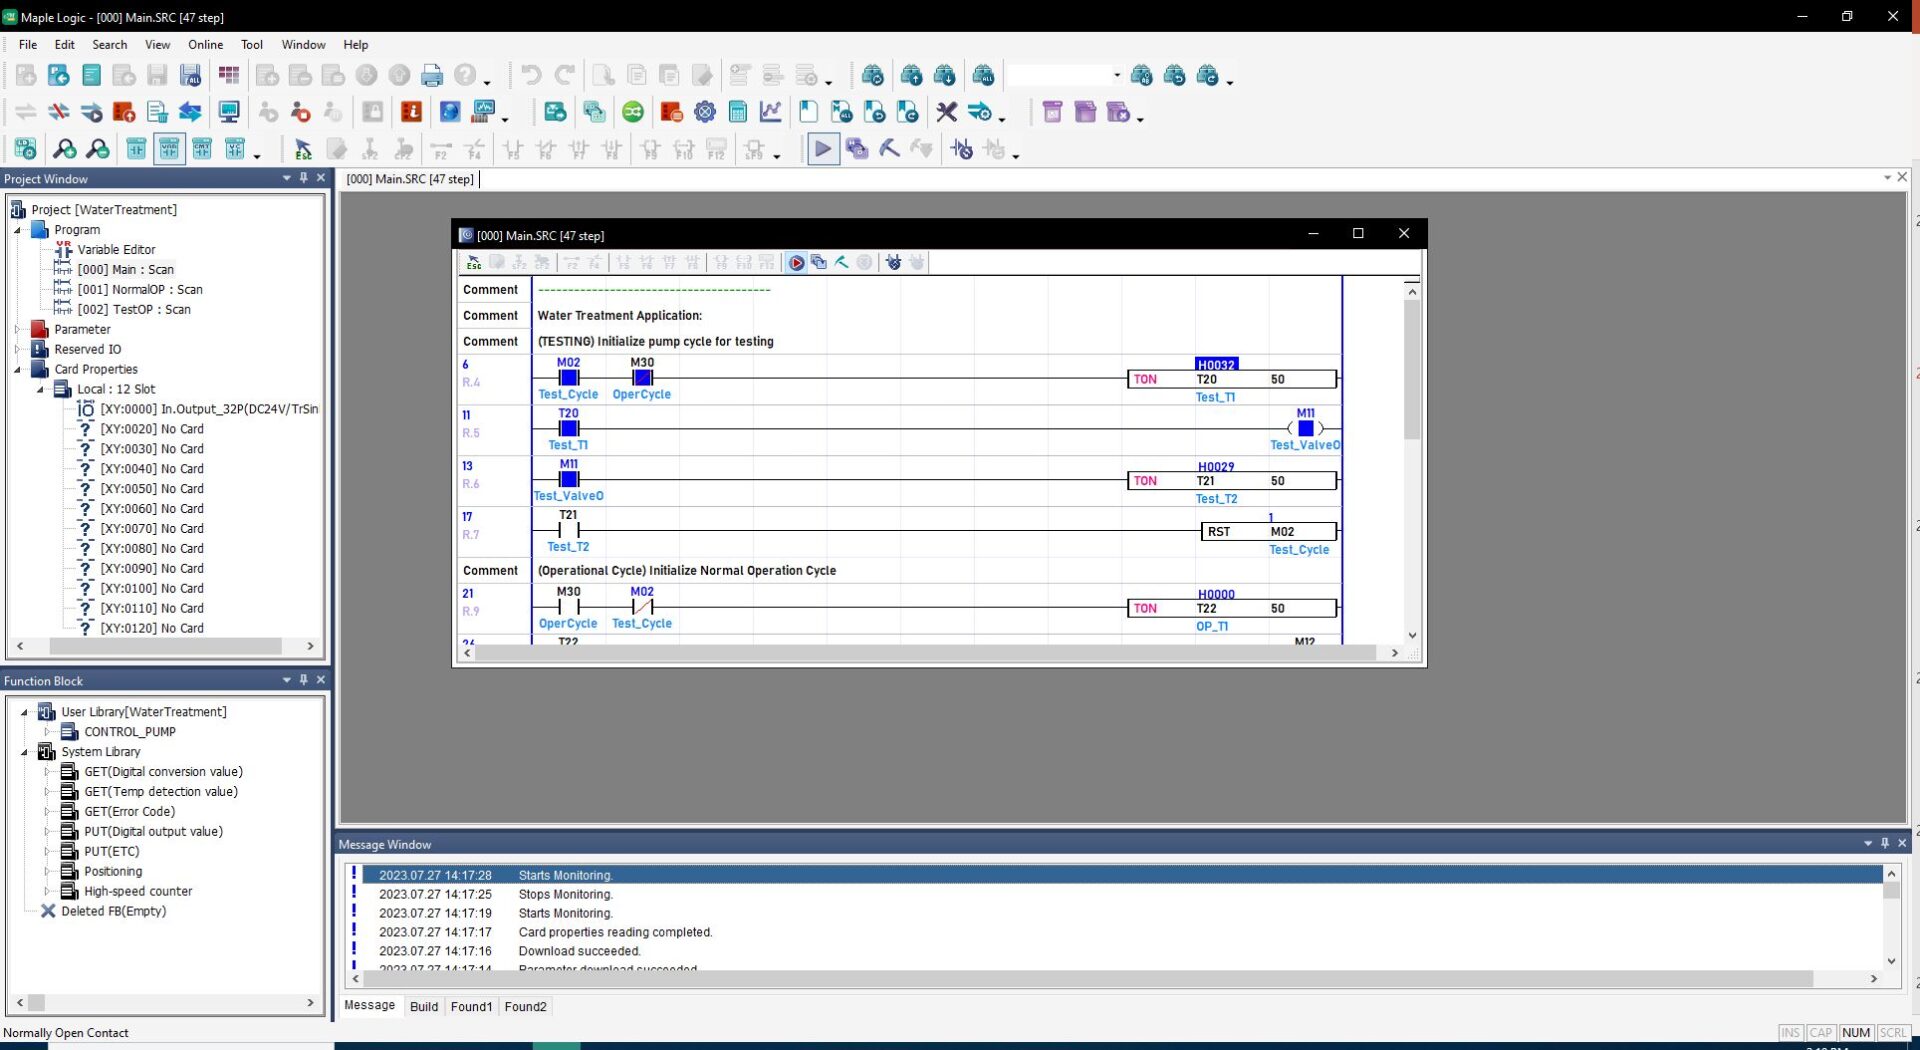Toggle the comment (CMT) ladder display mode

pos(202,150)
